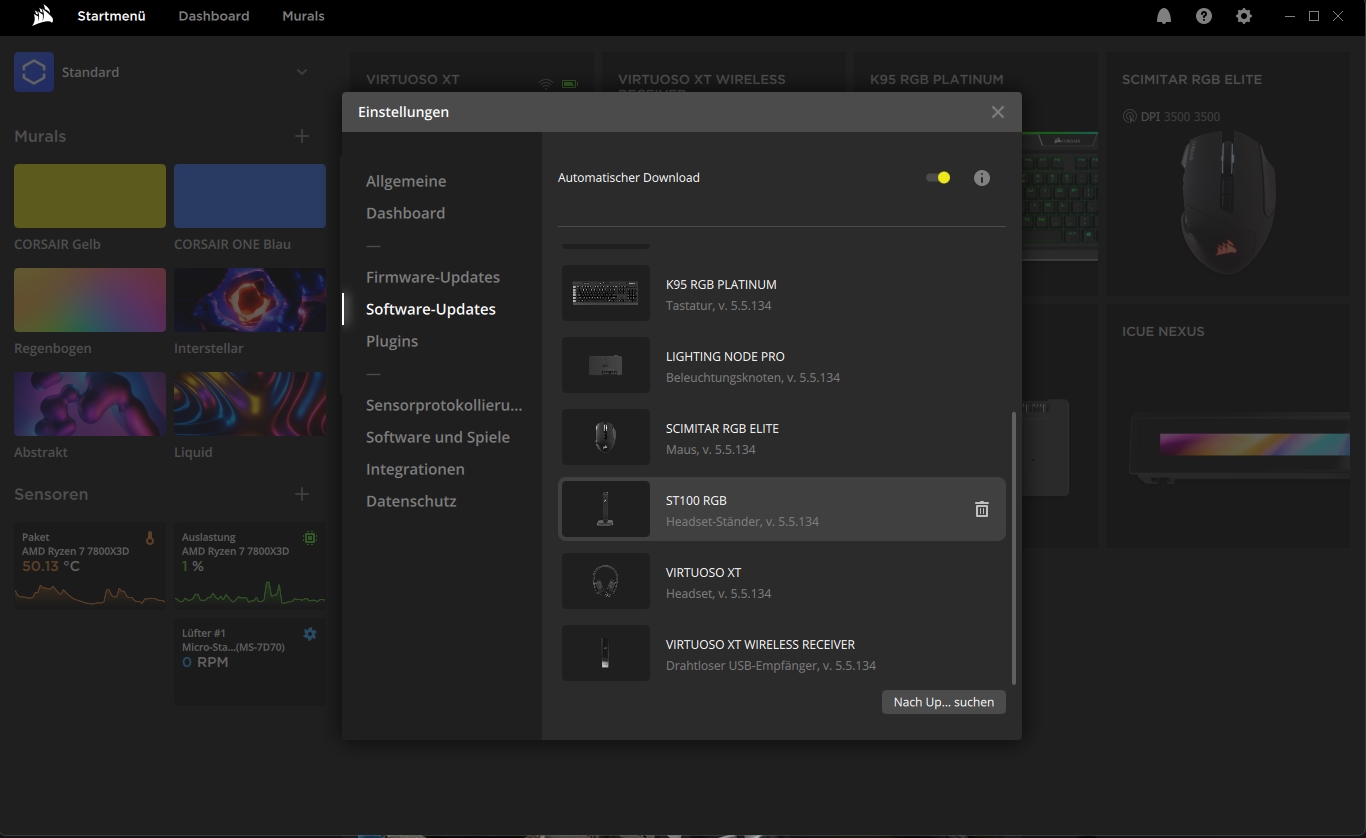The width and height of the screenshot is (1366, 838).
Task: Click the VIRTUOSO XT WIRELESS RECEIVER thumbnail
Action: (x=606, y=653)
